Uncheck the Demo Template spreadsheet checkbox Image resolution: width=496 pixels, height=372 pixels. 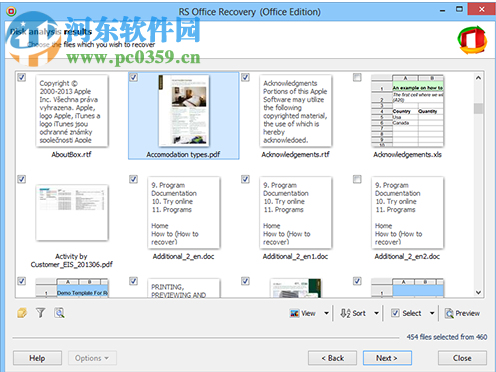(x=22, y=281)
